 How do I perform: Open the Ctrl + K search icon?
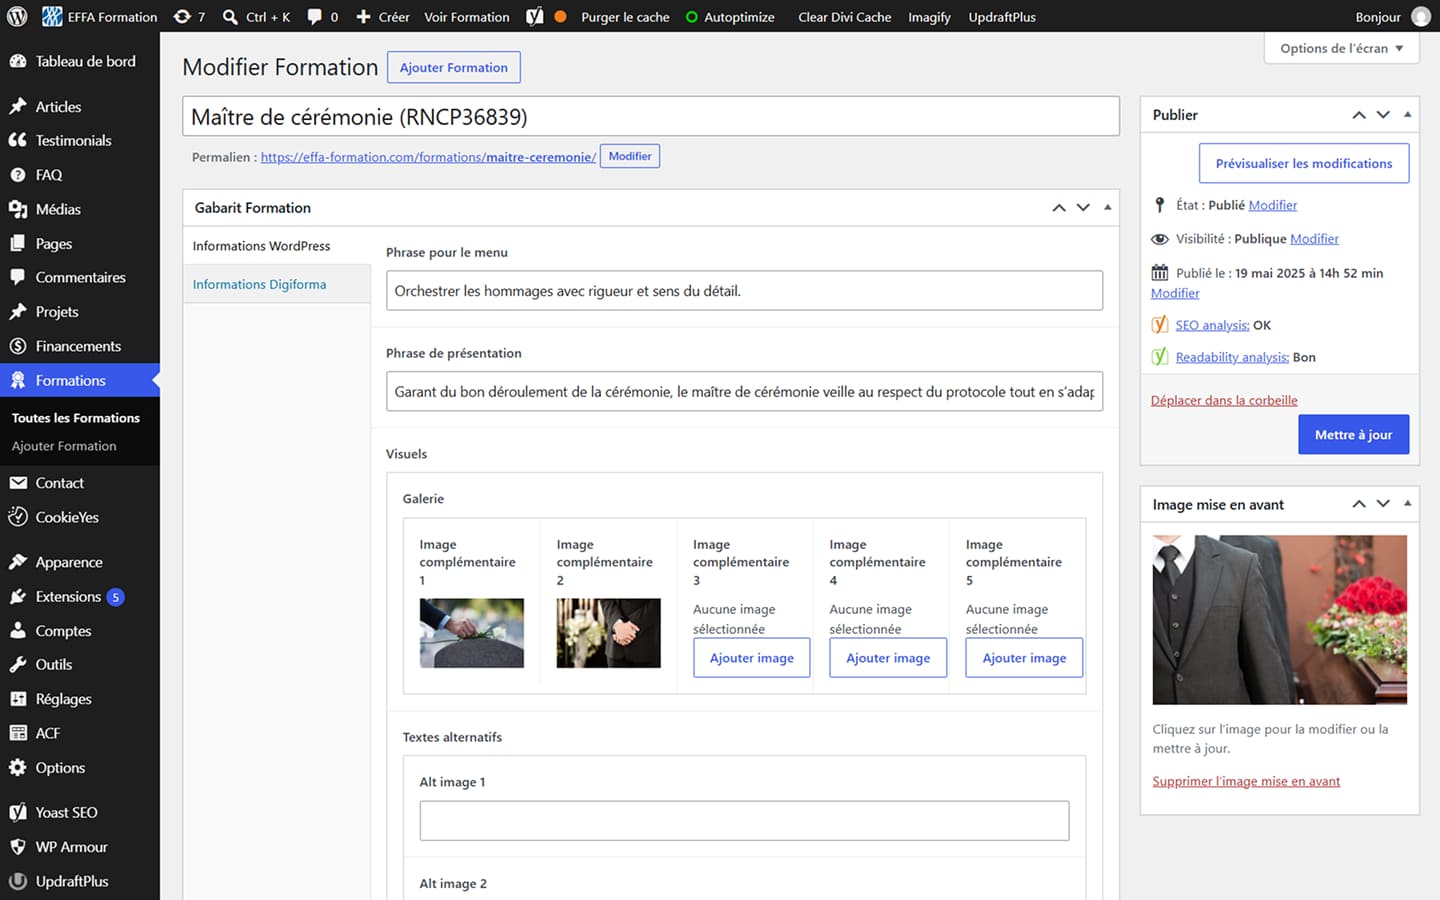[x=230, y=17]
